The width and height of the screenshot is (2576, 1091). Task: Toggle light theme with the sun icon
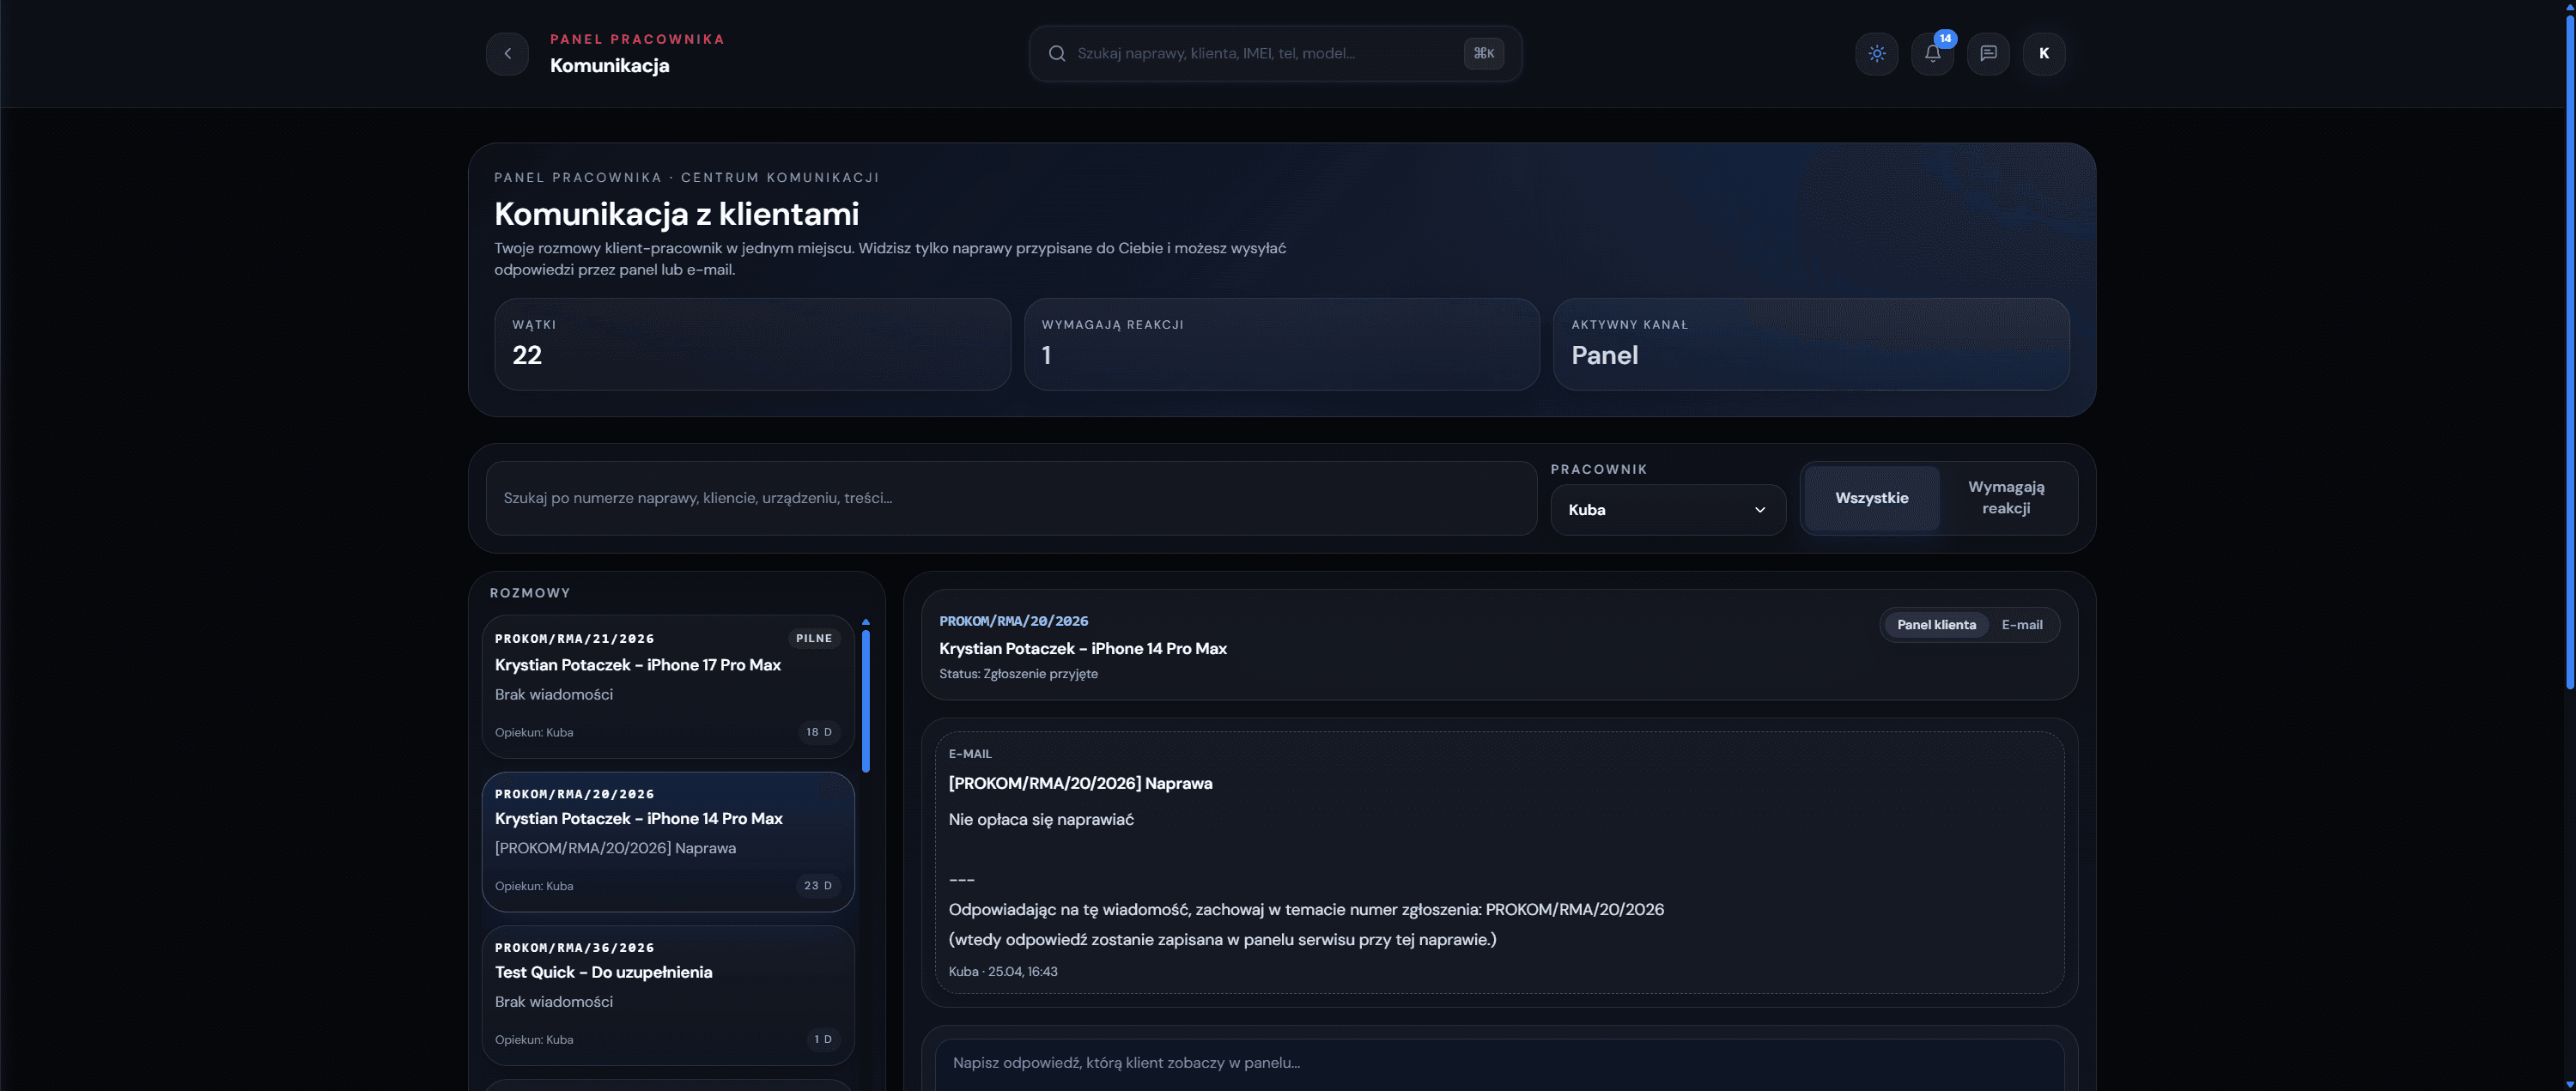point(1876,54)
